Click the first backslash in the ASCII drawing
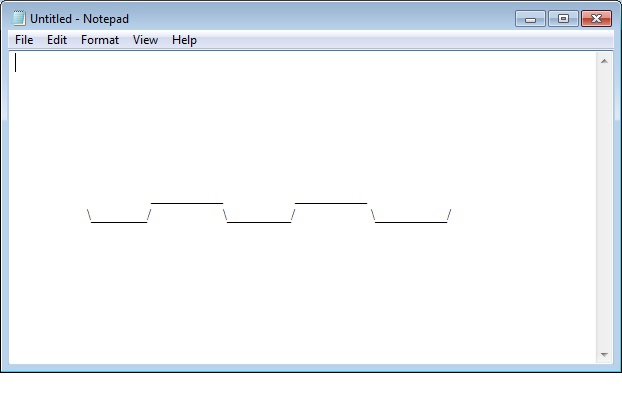 click(90, 215)
